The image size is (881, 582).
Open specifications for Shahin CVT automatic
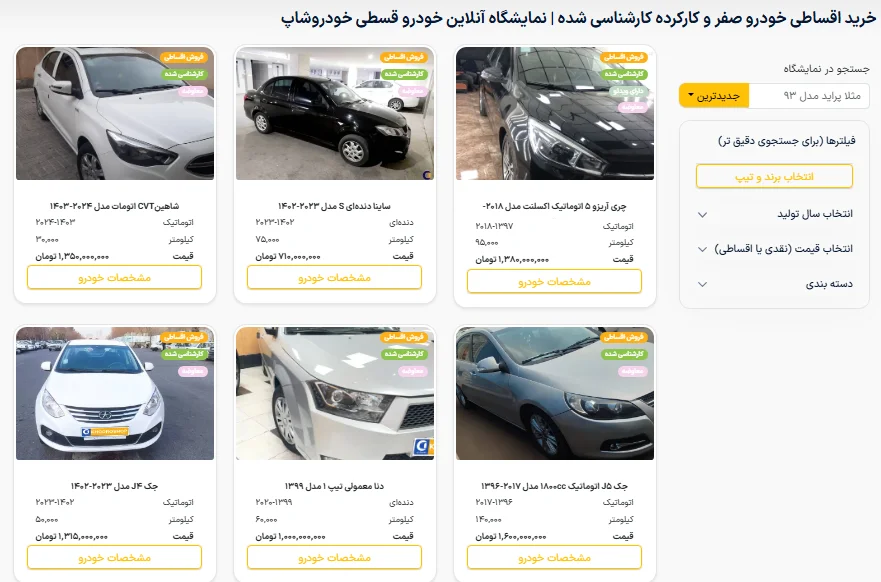[x=114, y=278]
